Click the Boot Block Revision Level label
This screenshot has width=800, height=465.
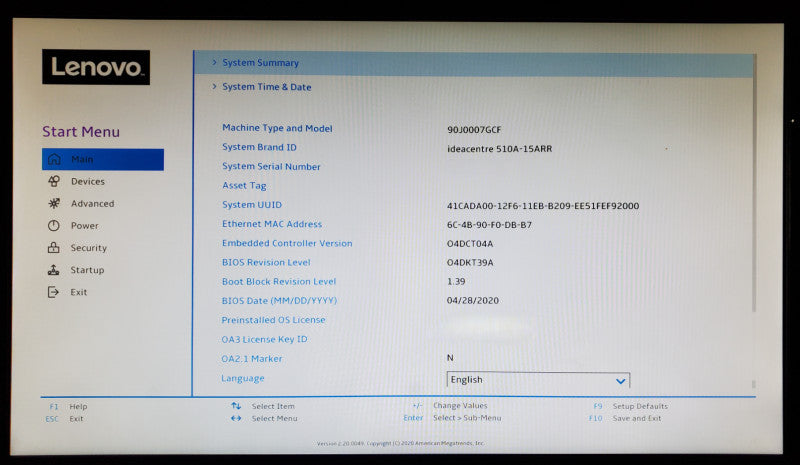point(279,281)
